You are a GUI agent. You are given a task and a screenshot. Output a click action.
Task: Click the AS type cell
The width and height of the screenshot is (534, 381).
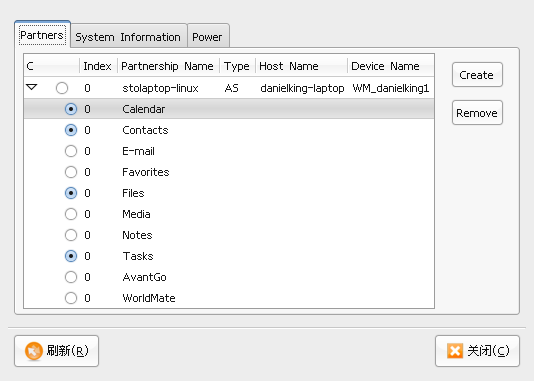coord(232,88)
